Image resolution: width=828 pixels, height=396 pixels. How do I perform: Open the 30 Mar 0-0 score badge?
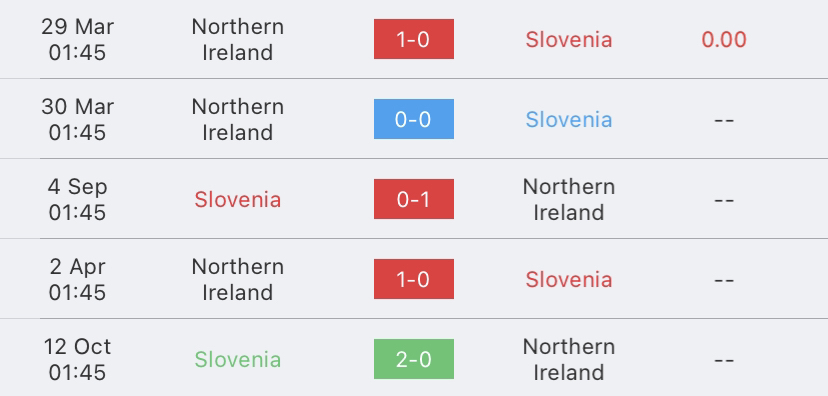click(413, 119)
